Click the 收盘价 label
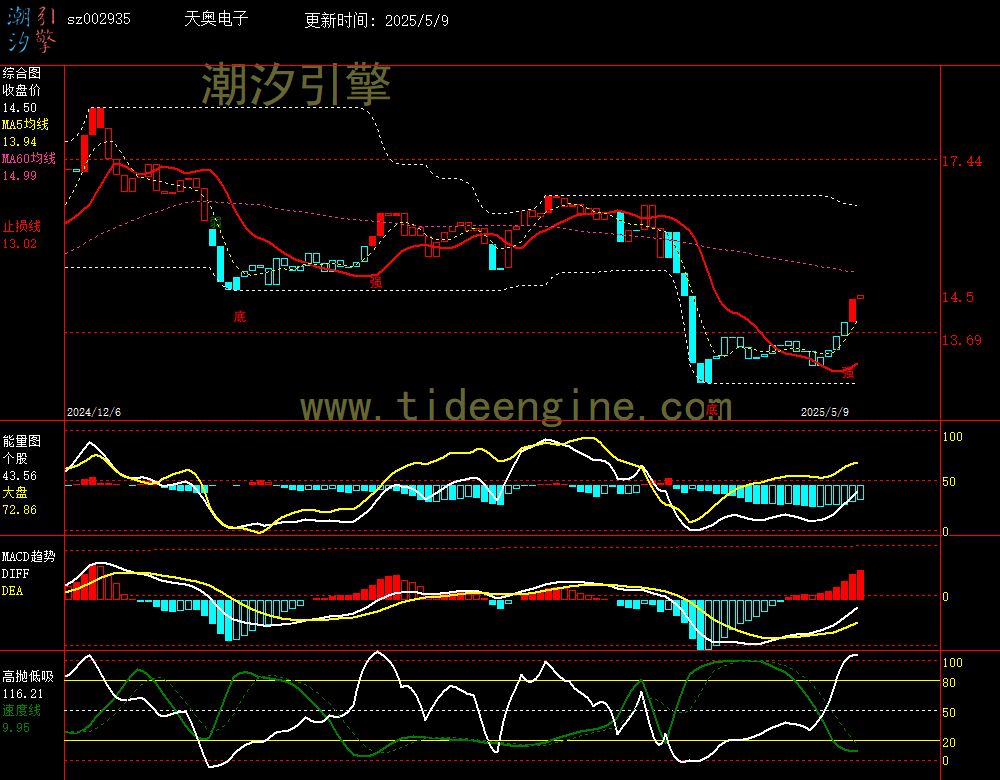1000x780 pixels. pos(22,91)
